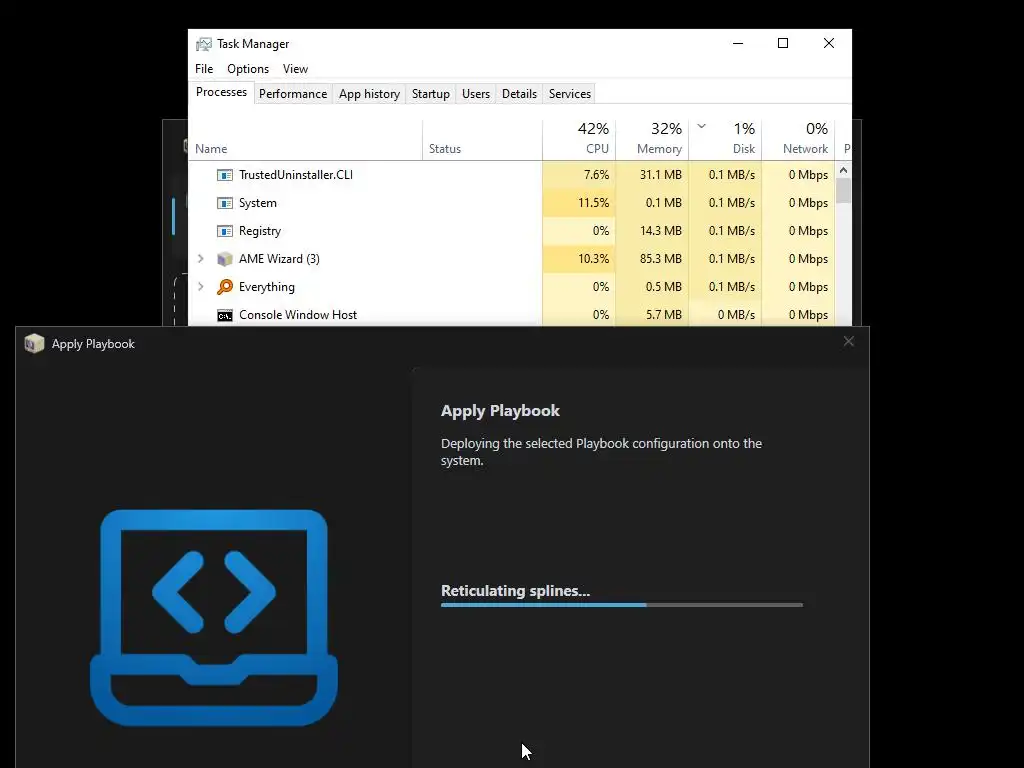Viewport: 1024px width, 768px height.
Task: Select the Console Window Host row
Action: point(511,315)
